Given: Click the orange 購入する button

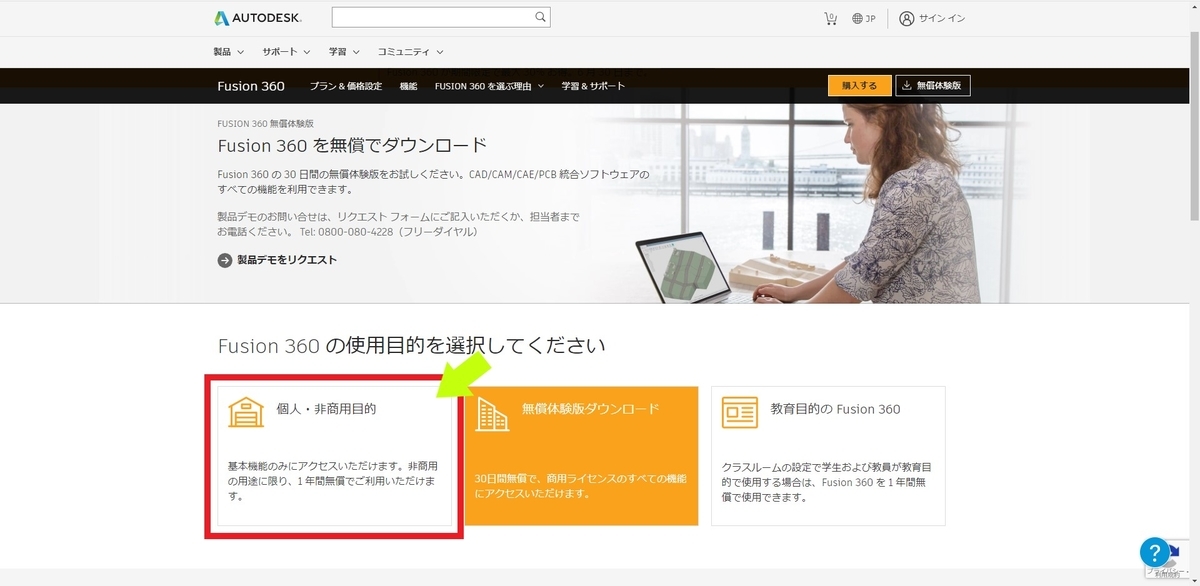Looking at the screenshot, I should (x=858, y=85).
